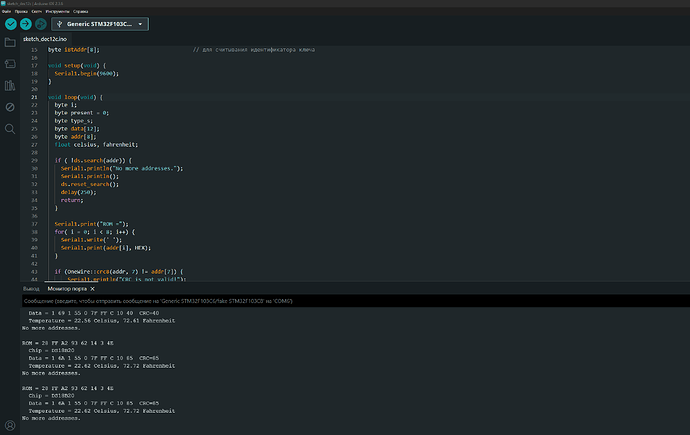690x435 pixels.
Task: Open the Скетч menu
Action: coord(37,11)
